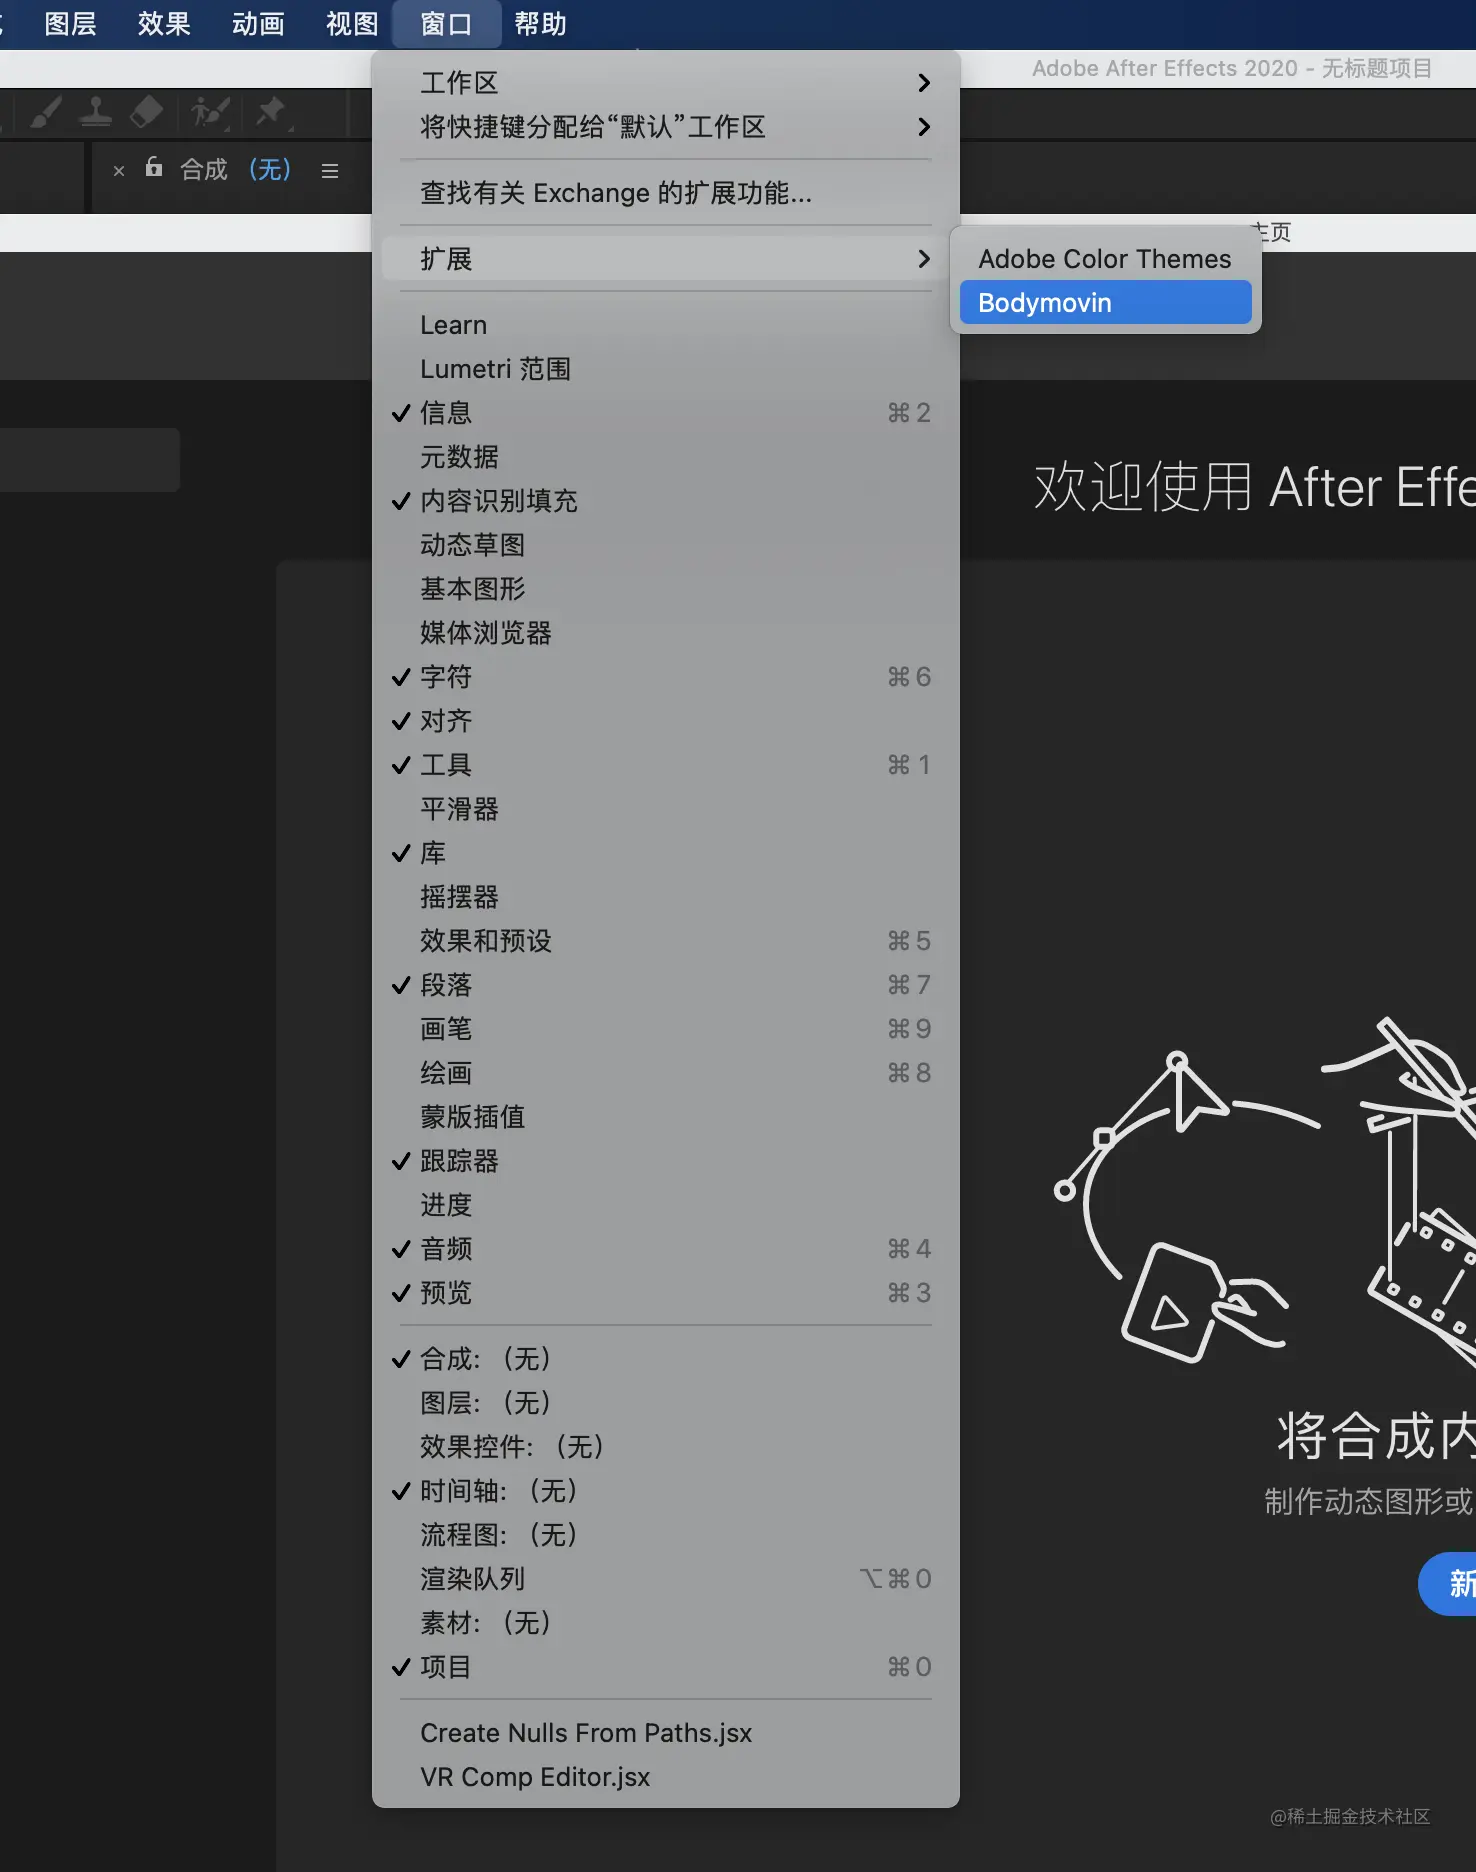Show 效果控件: (无) panel
Screen dimensions: 1476x1872
(x=665, y=1447)
